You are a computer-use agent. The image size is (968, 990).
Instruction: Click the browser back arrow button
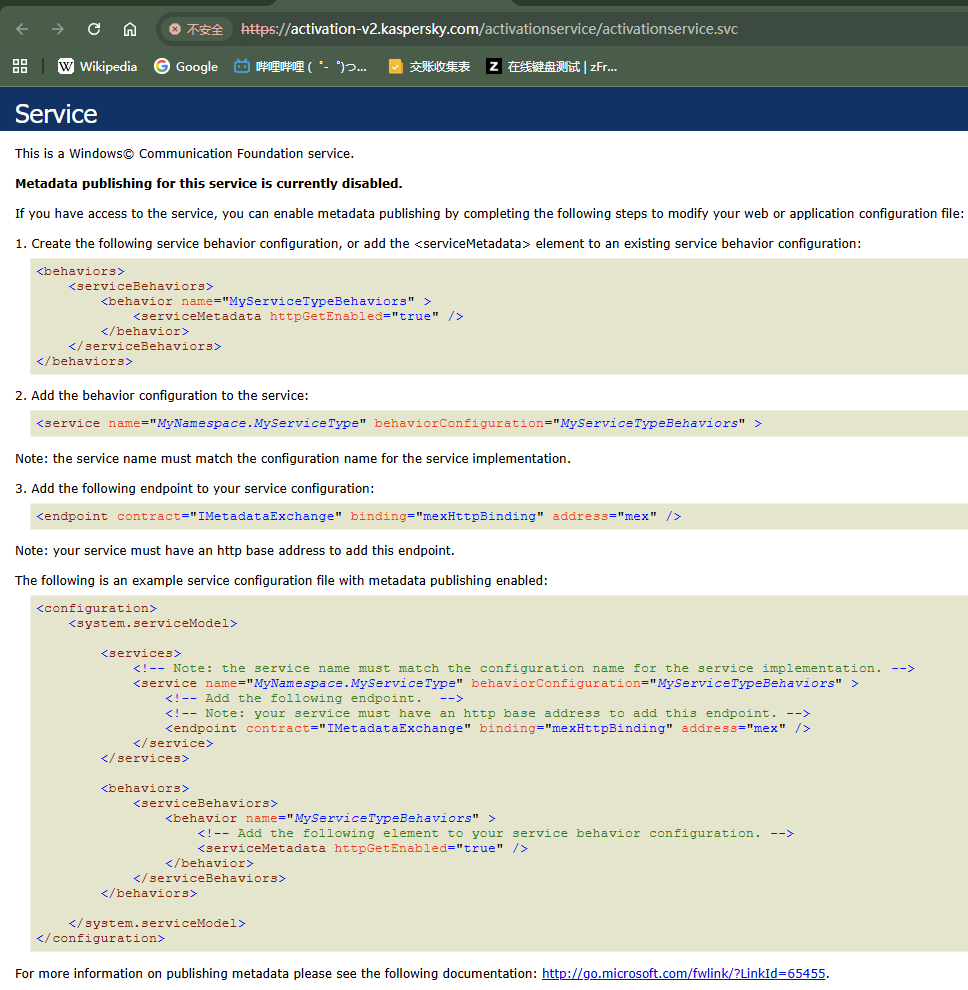[22, 29]
